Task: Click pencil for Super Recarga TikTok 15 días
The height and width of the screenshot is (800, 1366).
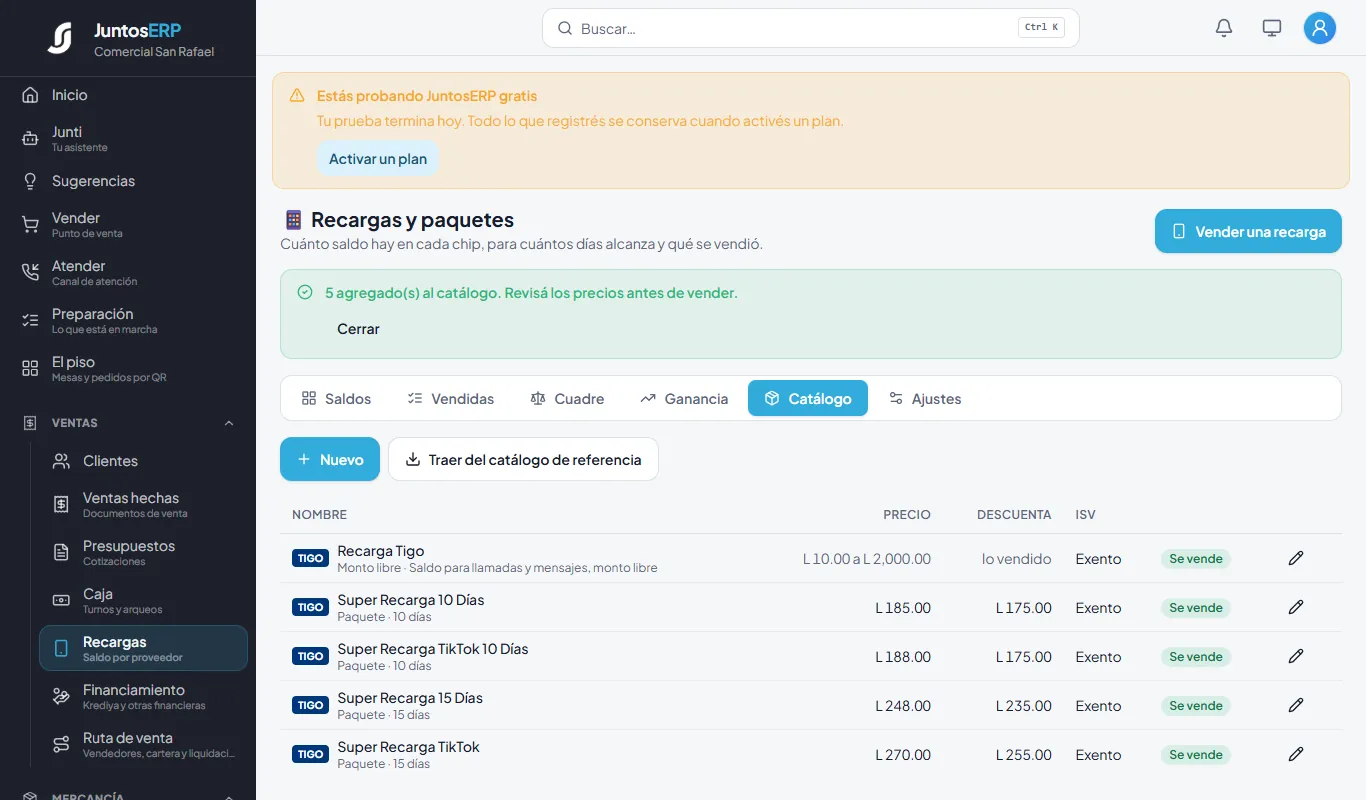Action: (x=1296, y=754)
